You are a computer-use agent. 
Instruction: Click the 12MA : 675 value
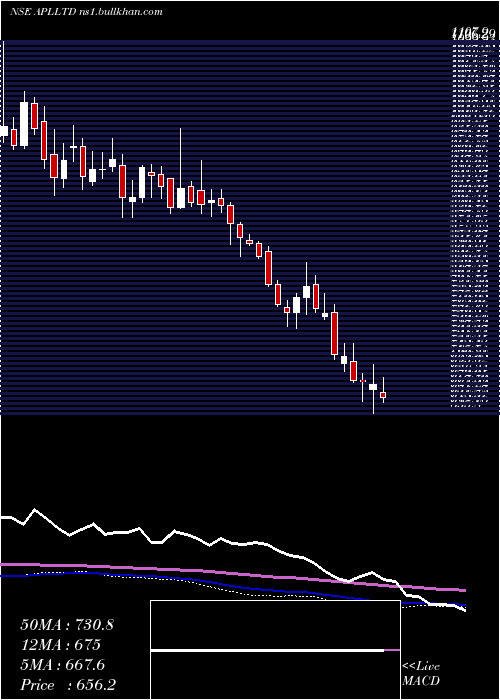coord(61,645)
